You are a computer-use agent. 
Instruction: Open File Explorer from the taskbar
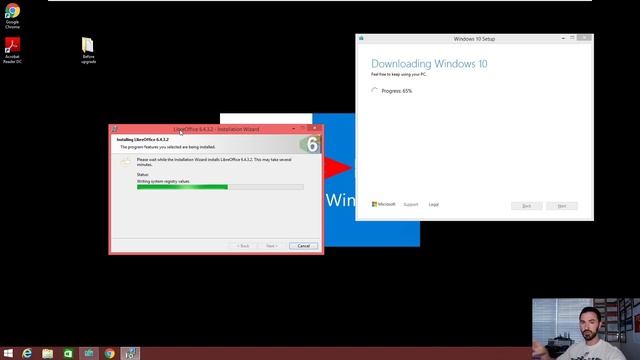47,353
